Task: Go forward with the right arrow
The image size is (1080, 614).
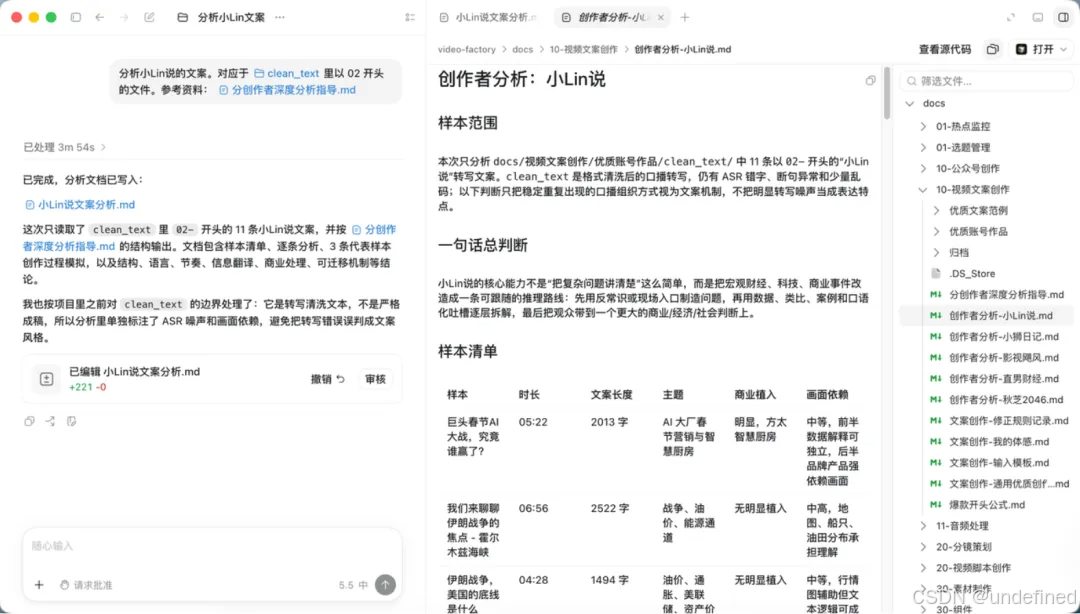Action: [124, 17]
